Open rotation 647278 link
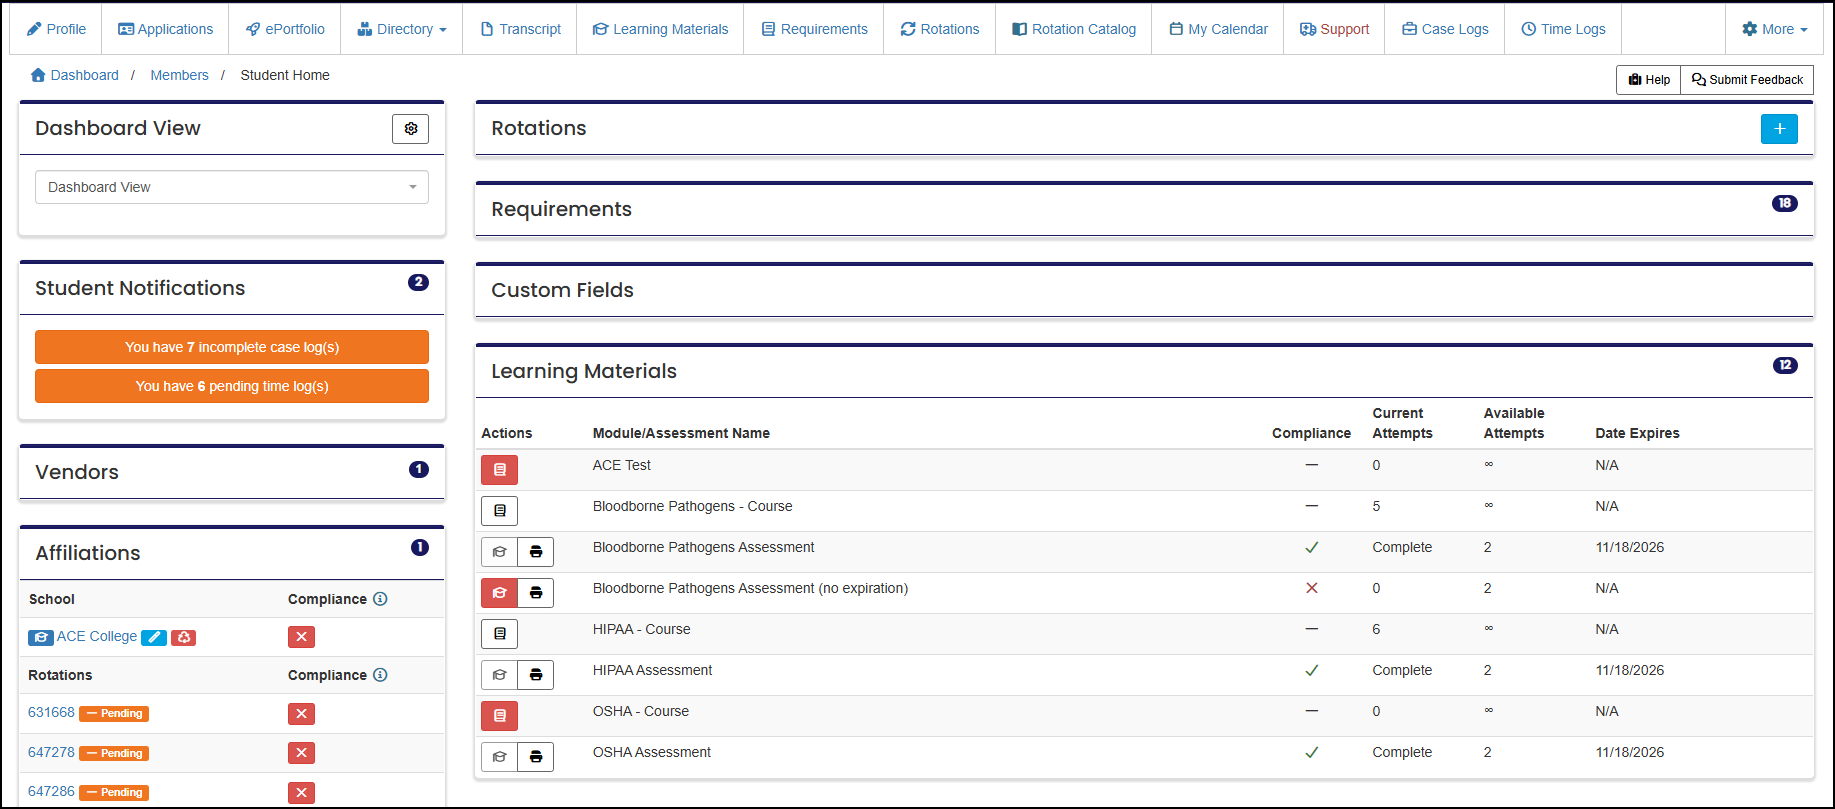Image resolution: width=1835 pixels, height=809 pixels. pyautogui.click(x=51, y=753)
